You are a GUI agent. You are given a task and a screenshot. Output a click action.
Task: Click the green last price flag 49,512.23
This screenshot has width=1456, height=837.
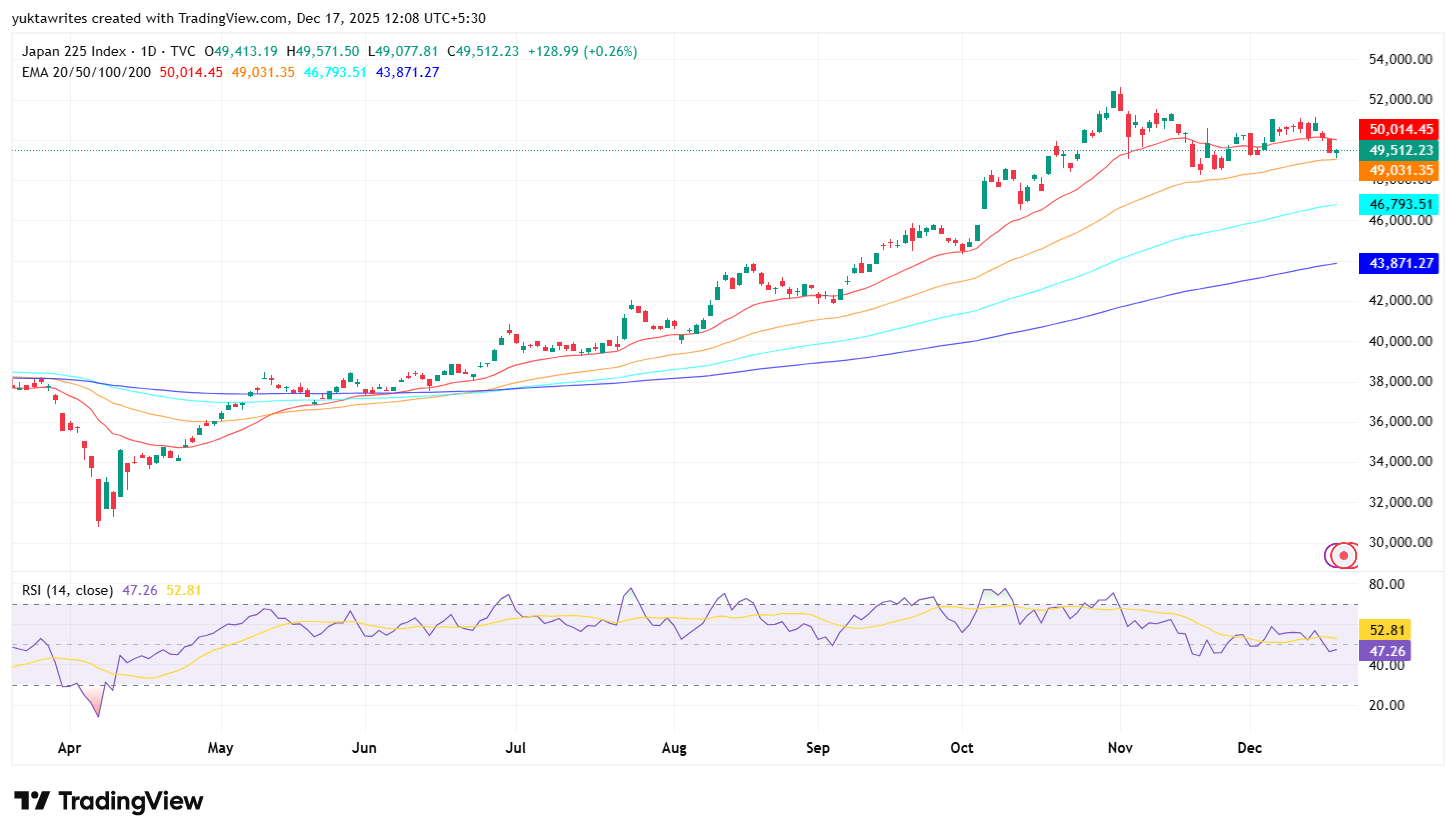tap(1400, 149)
